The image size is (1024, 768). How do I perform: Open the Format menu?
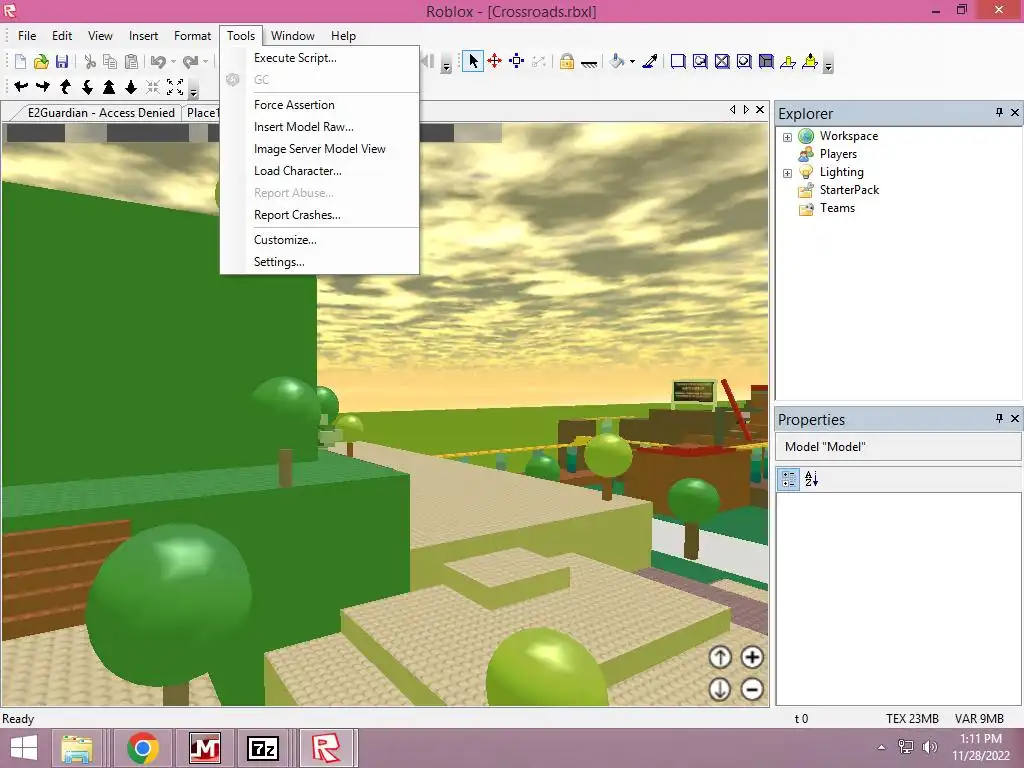click(x=192, y=36)
